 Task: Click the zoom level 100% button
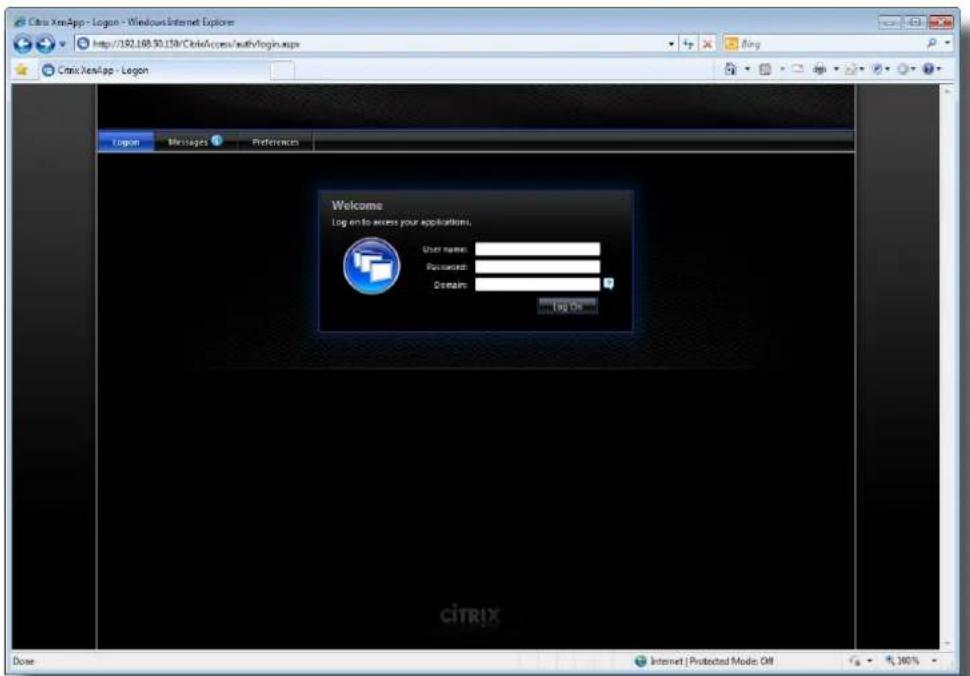[902, 661]
